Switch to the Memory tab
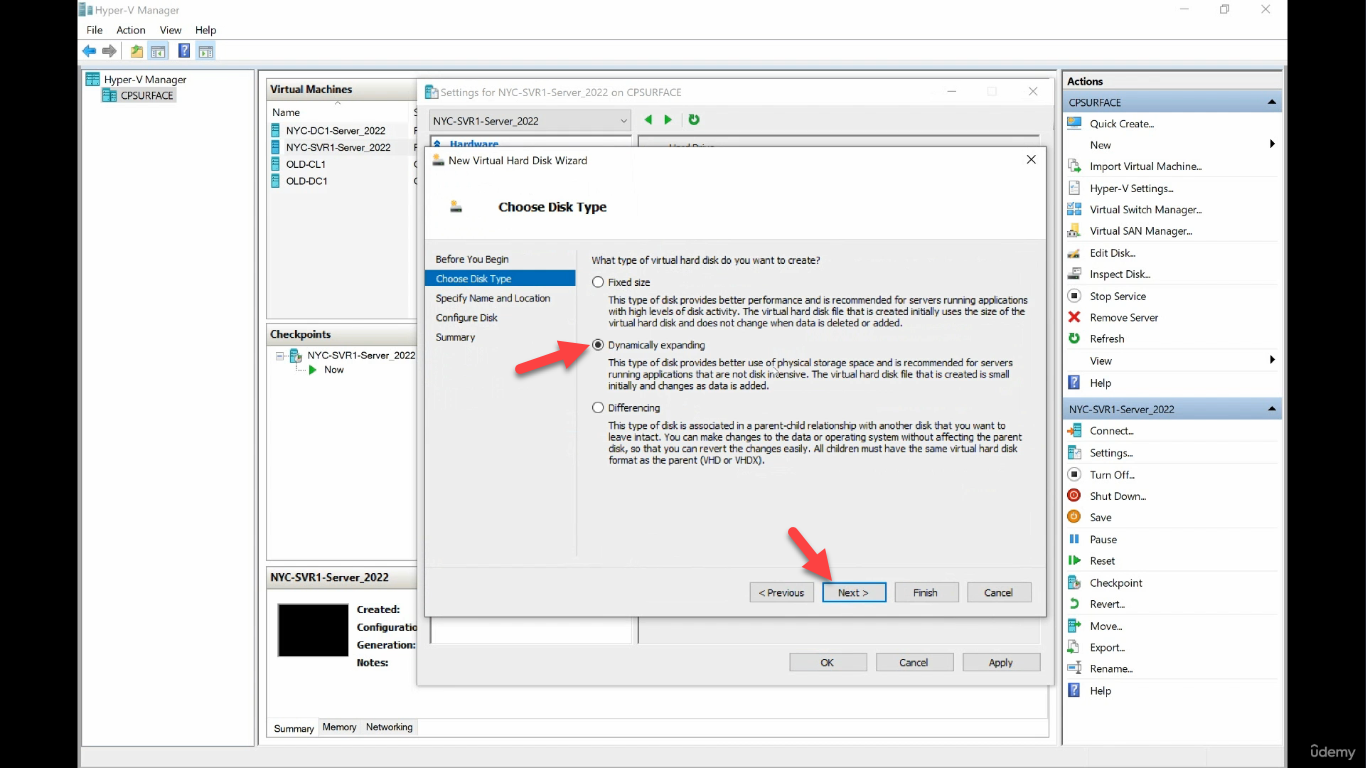1366x768 pixels. tap(339, 727)
